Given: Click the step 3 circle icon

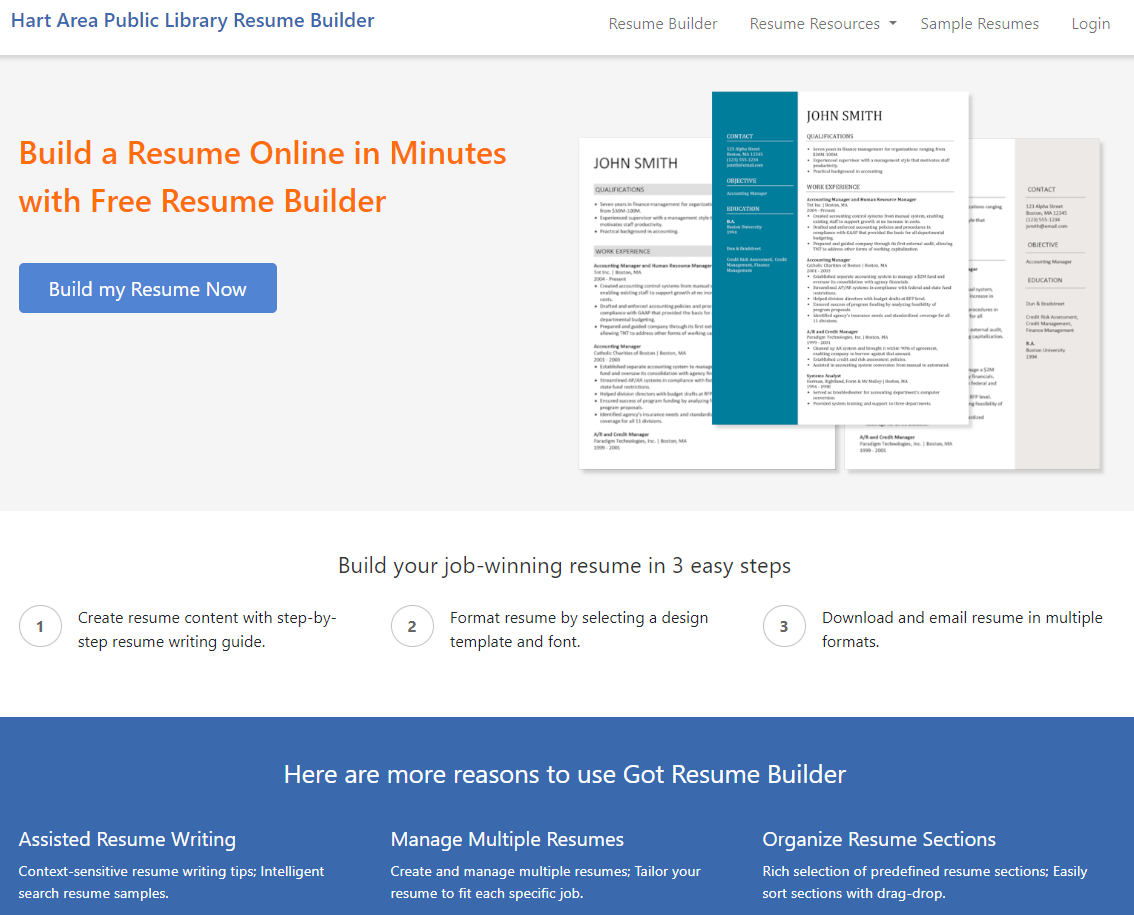Looking at the screenshot, I should 784,627.
